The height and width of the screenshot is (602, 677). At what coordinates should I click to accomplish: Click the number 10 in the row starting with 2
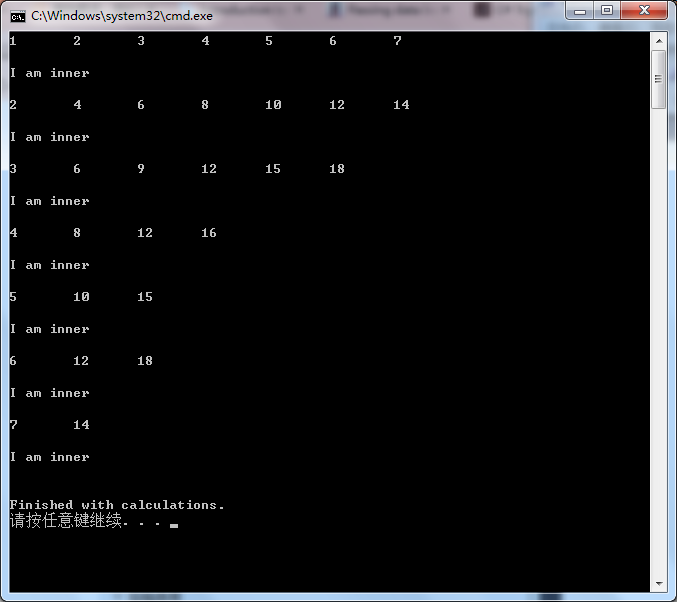coord(273,105)
